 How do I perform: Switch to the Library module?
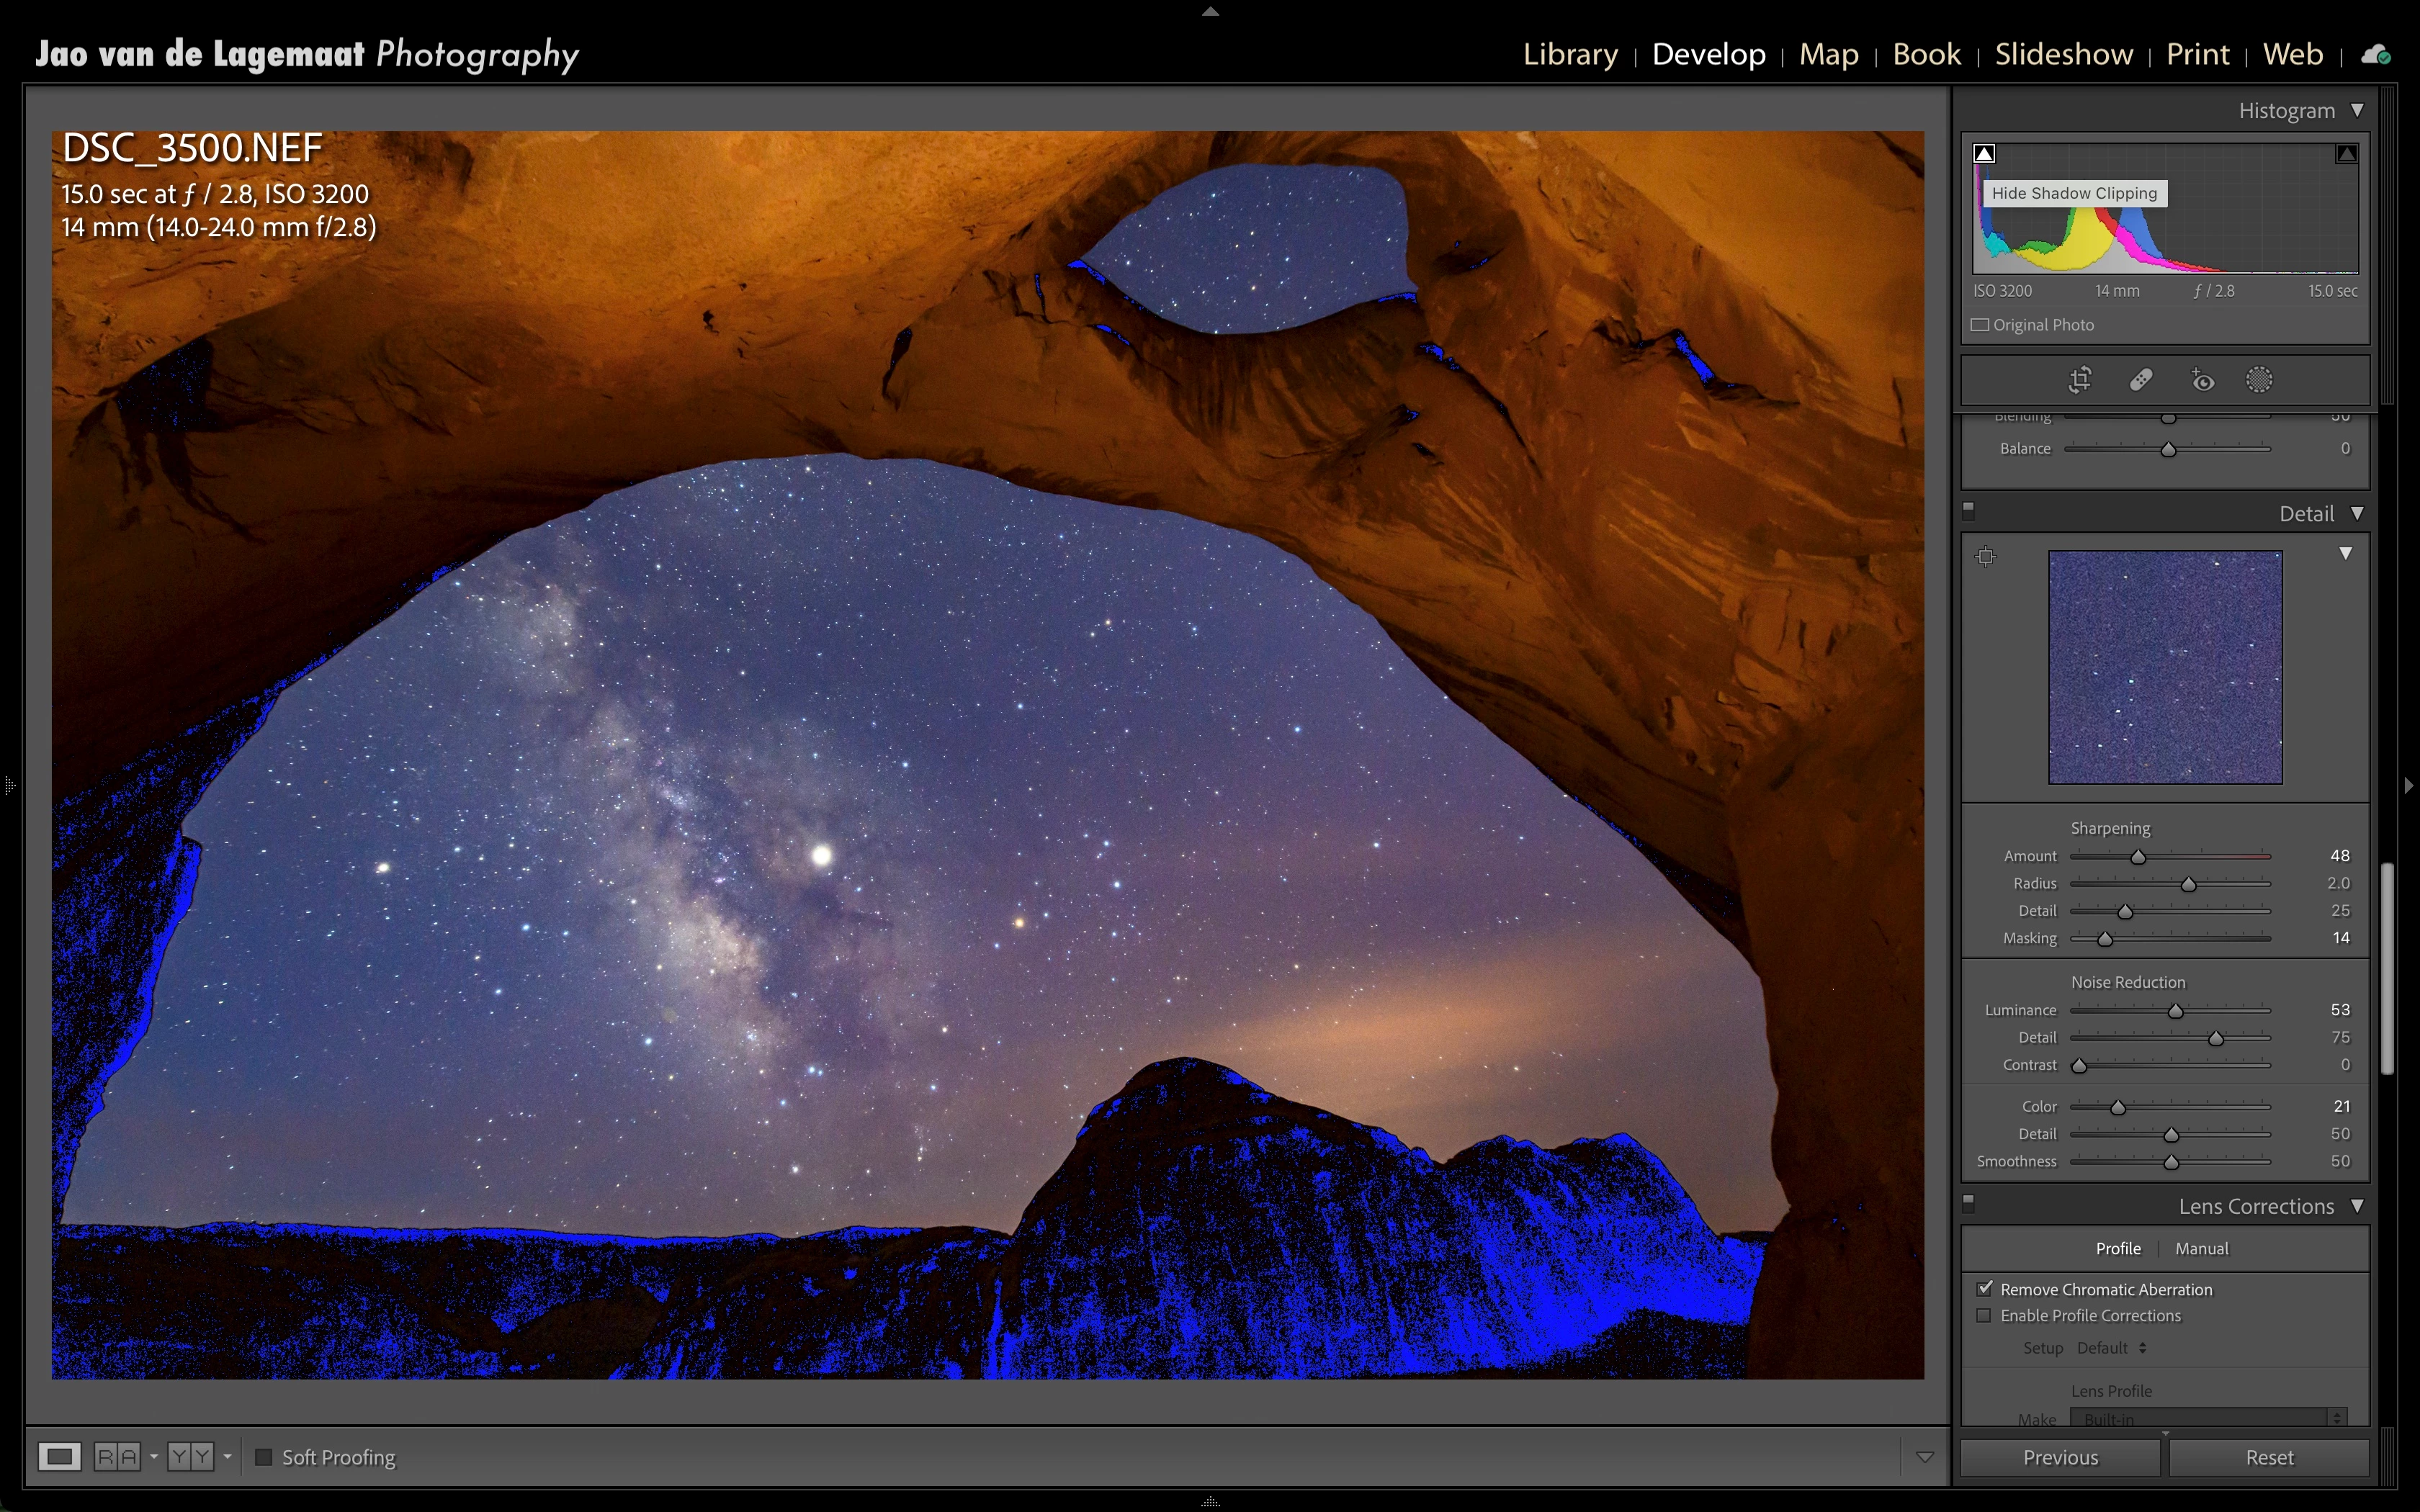click(1570, 54)
